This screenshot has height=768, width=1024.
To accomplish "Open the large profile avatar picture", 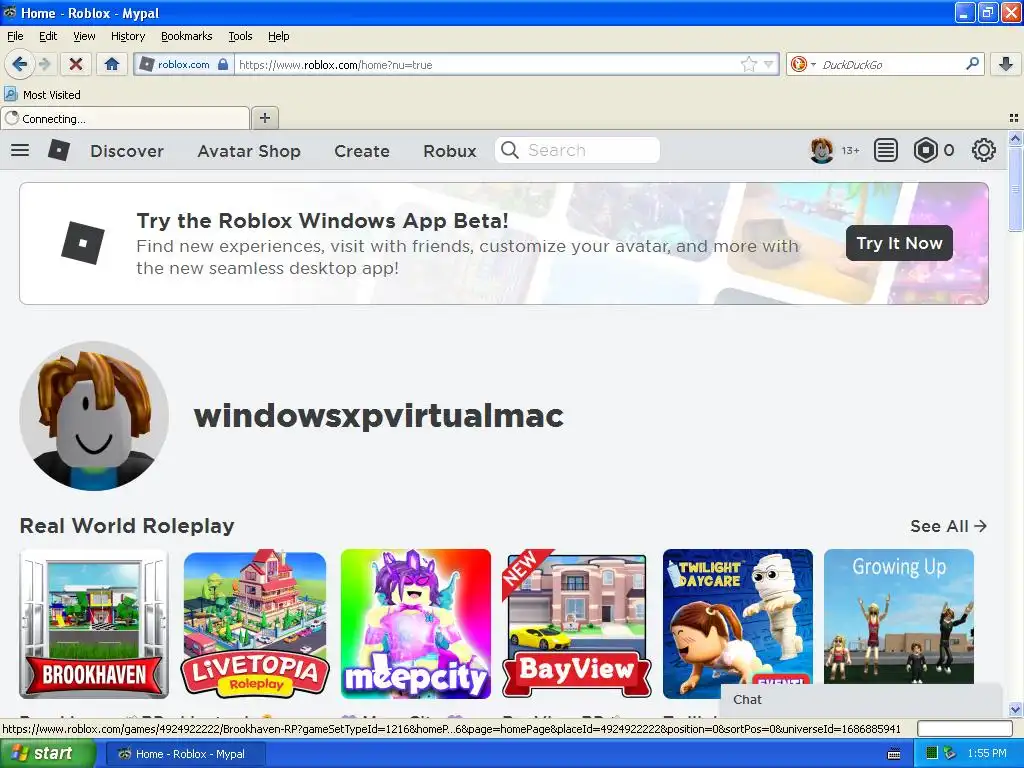I will (x=94, y=416).
